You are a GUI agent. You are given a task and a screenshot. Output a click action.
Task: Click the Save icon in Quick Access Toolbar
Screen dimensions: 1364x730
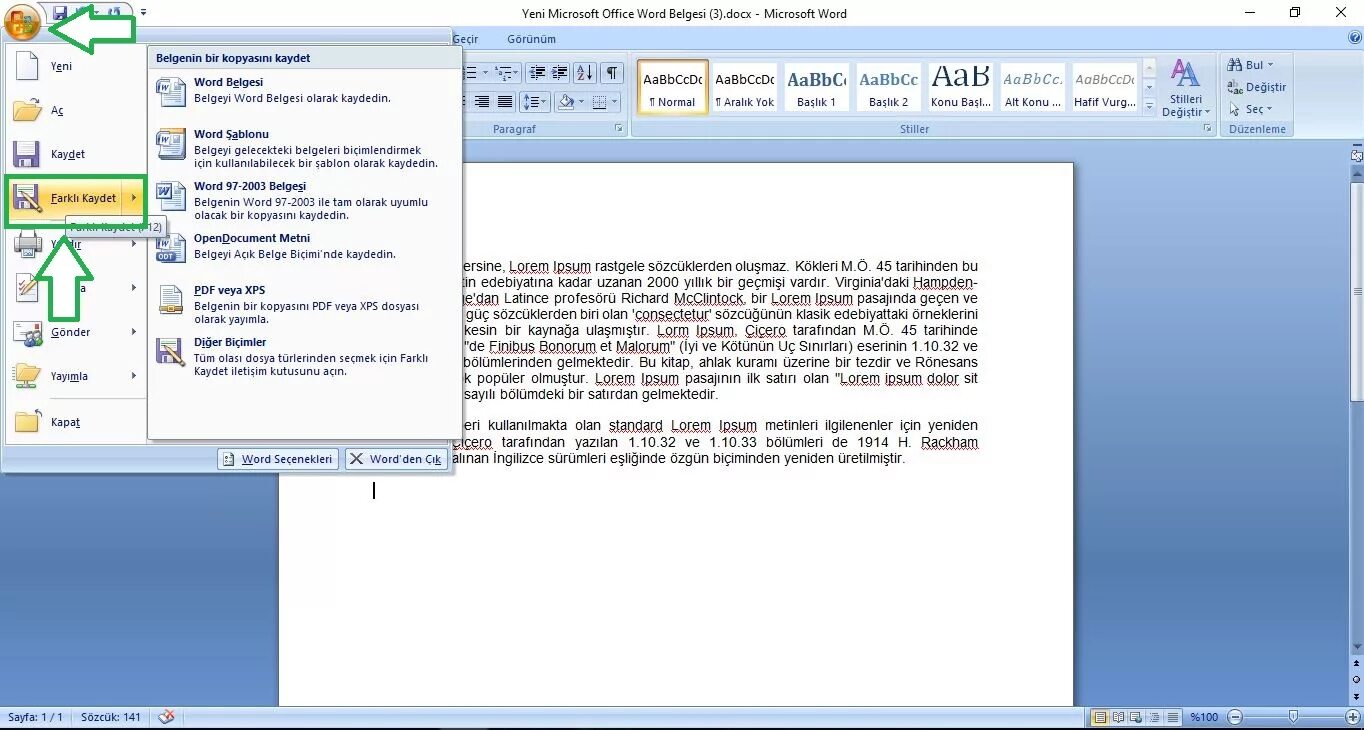coord(60,13)
